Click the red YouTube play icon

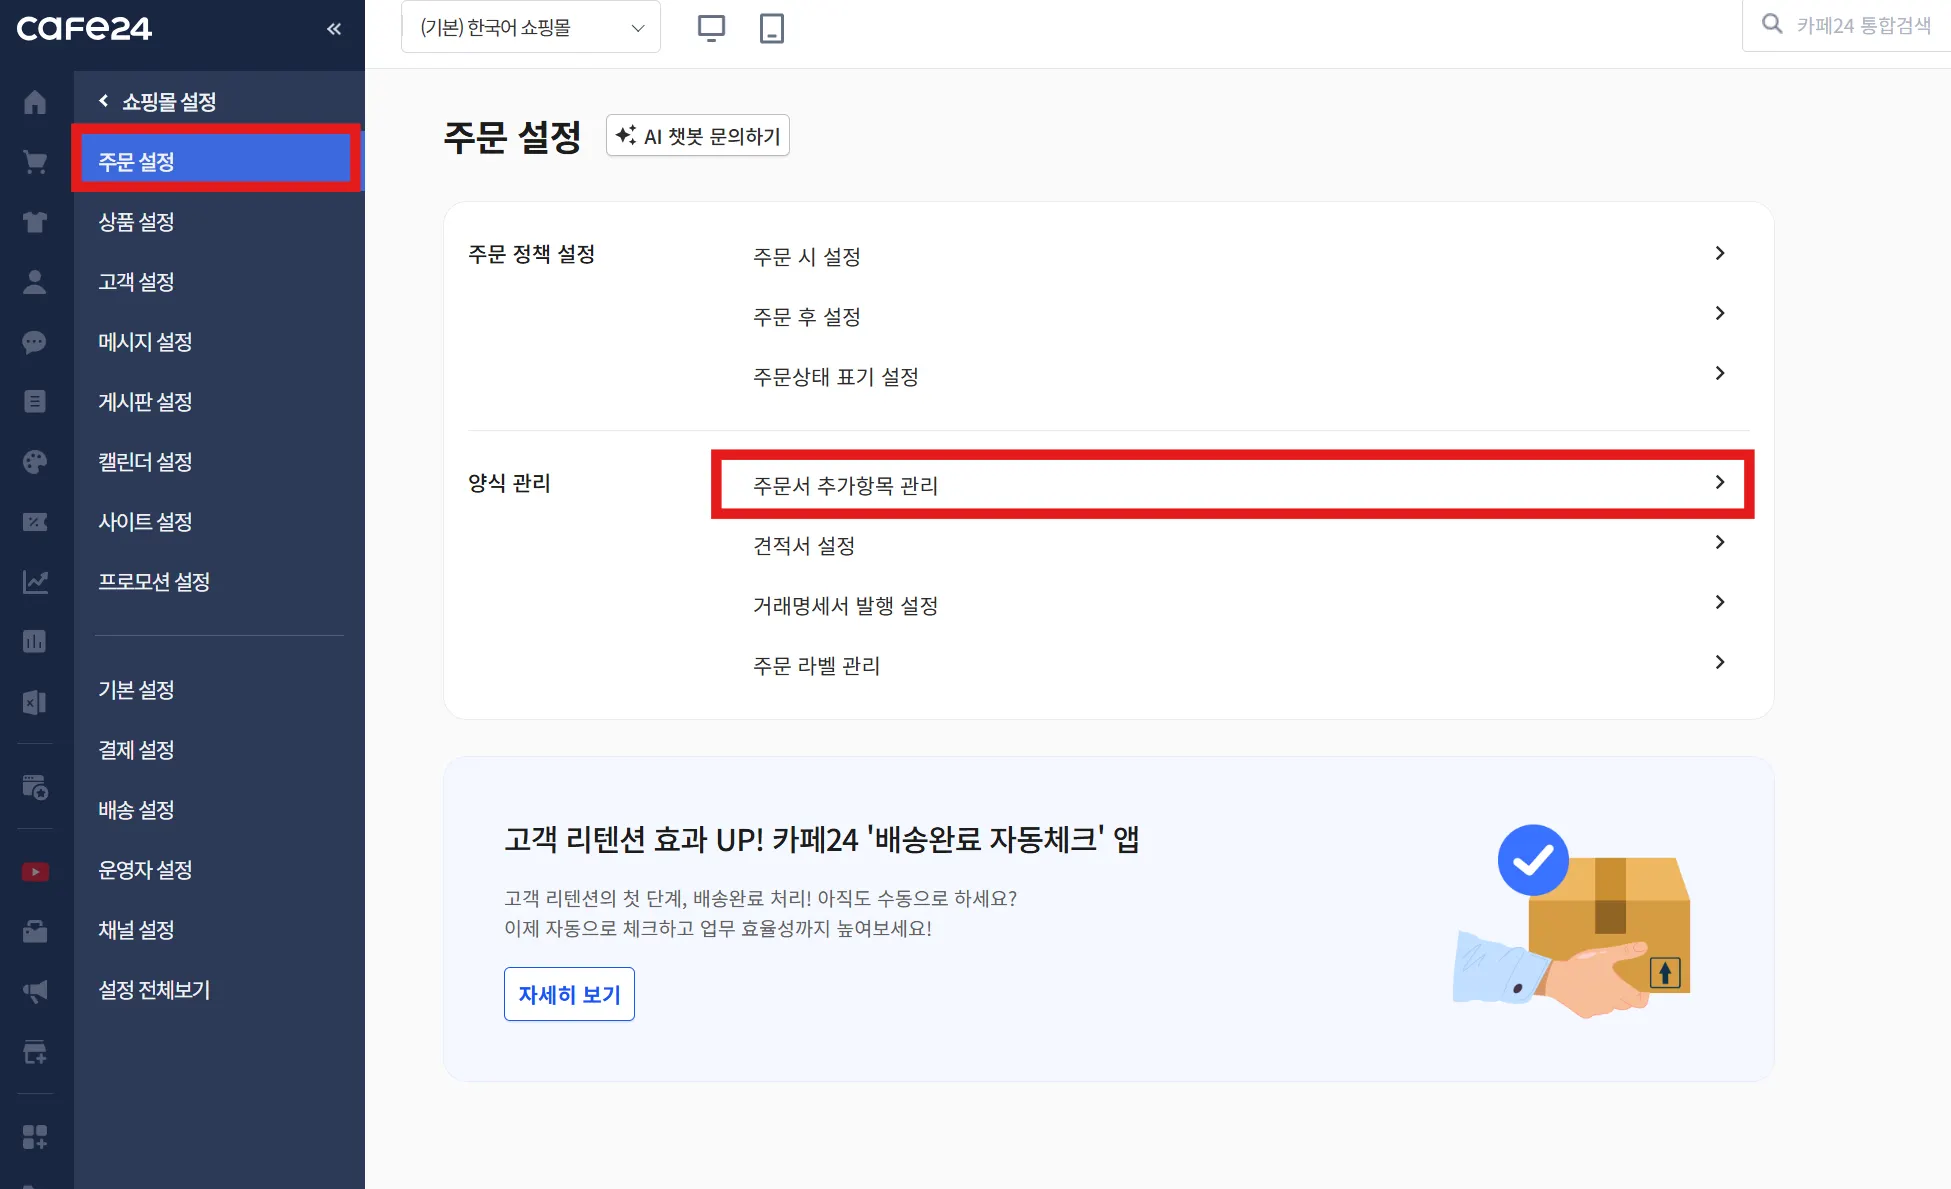point(35,872)
